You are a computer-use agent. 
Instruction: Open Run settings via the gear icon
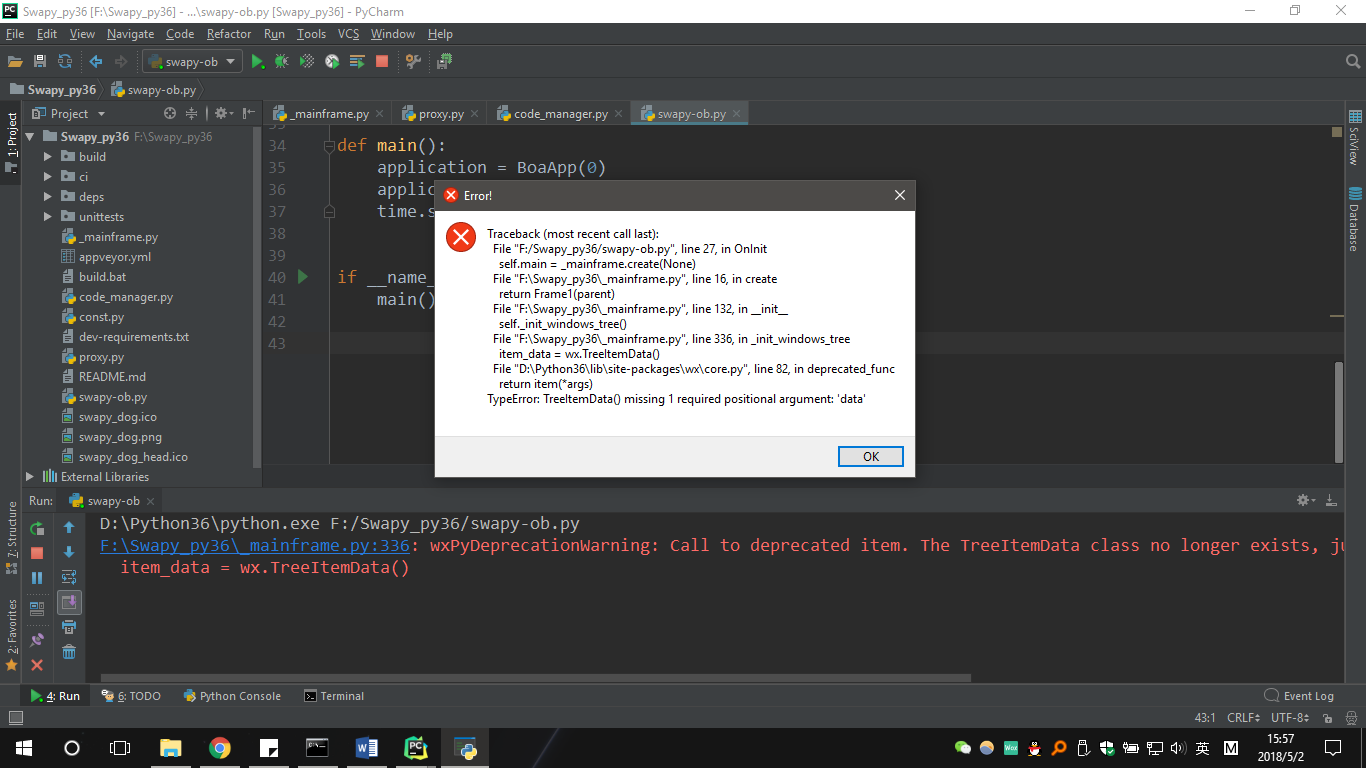coord(1303,499)
